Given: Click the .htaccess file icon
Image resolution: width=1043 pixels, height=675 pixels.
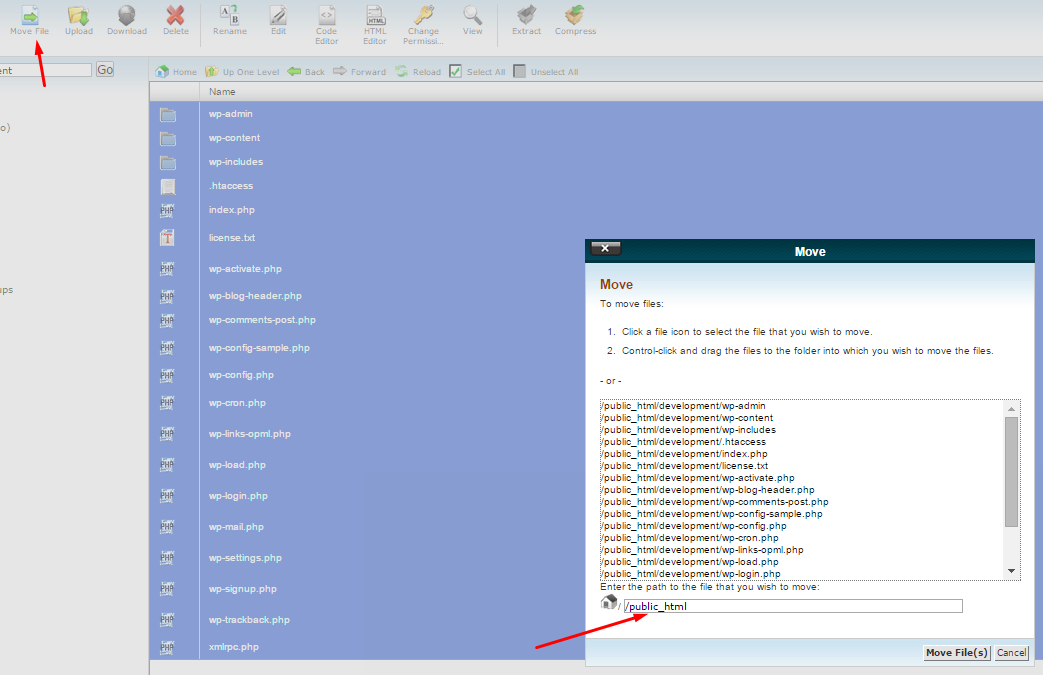Looking at the screenshot, I should click(168, 186).
